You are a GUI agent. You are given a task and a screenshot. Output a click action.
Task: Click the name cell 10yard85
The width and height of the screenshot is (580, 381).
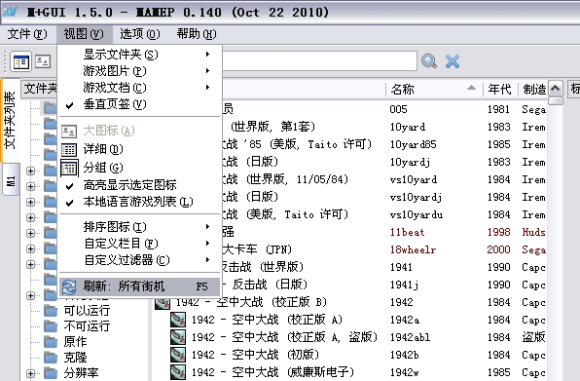tap(413, 144)
